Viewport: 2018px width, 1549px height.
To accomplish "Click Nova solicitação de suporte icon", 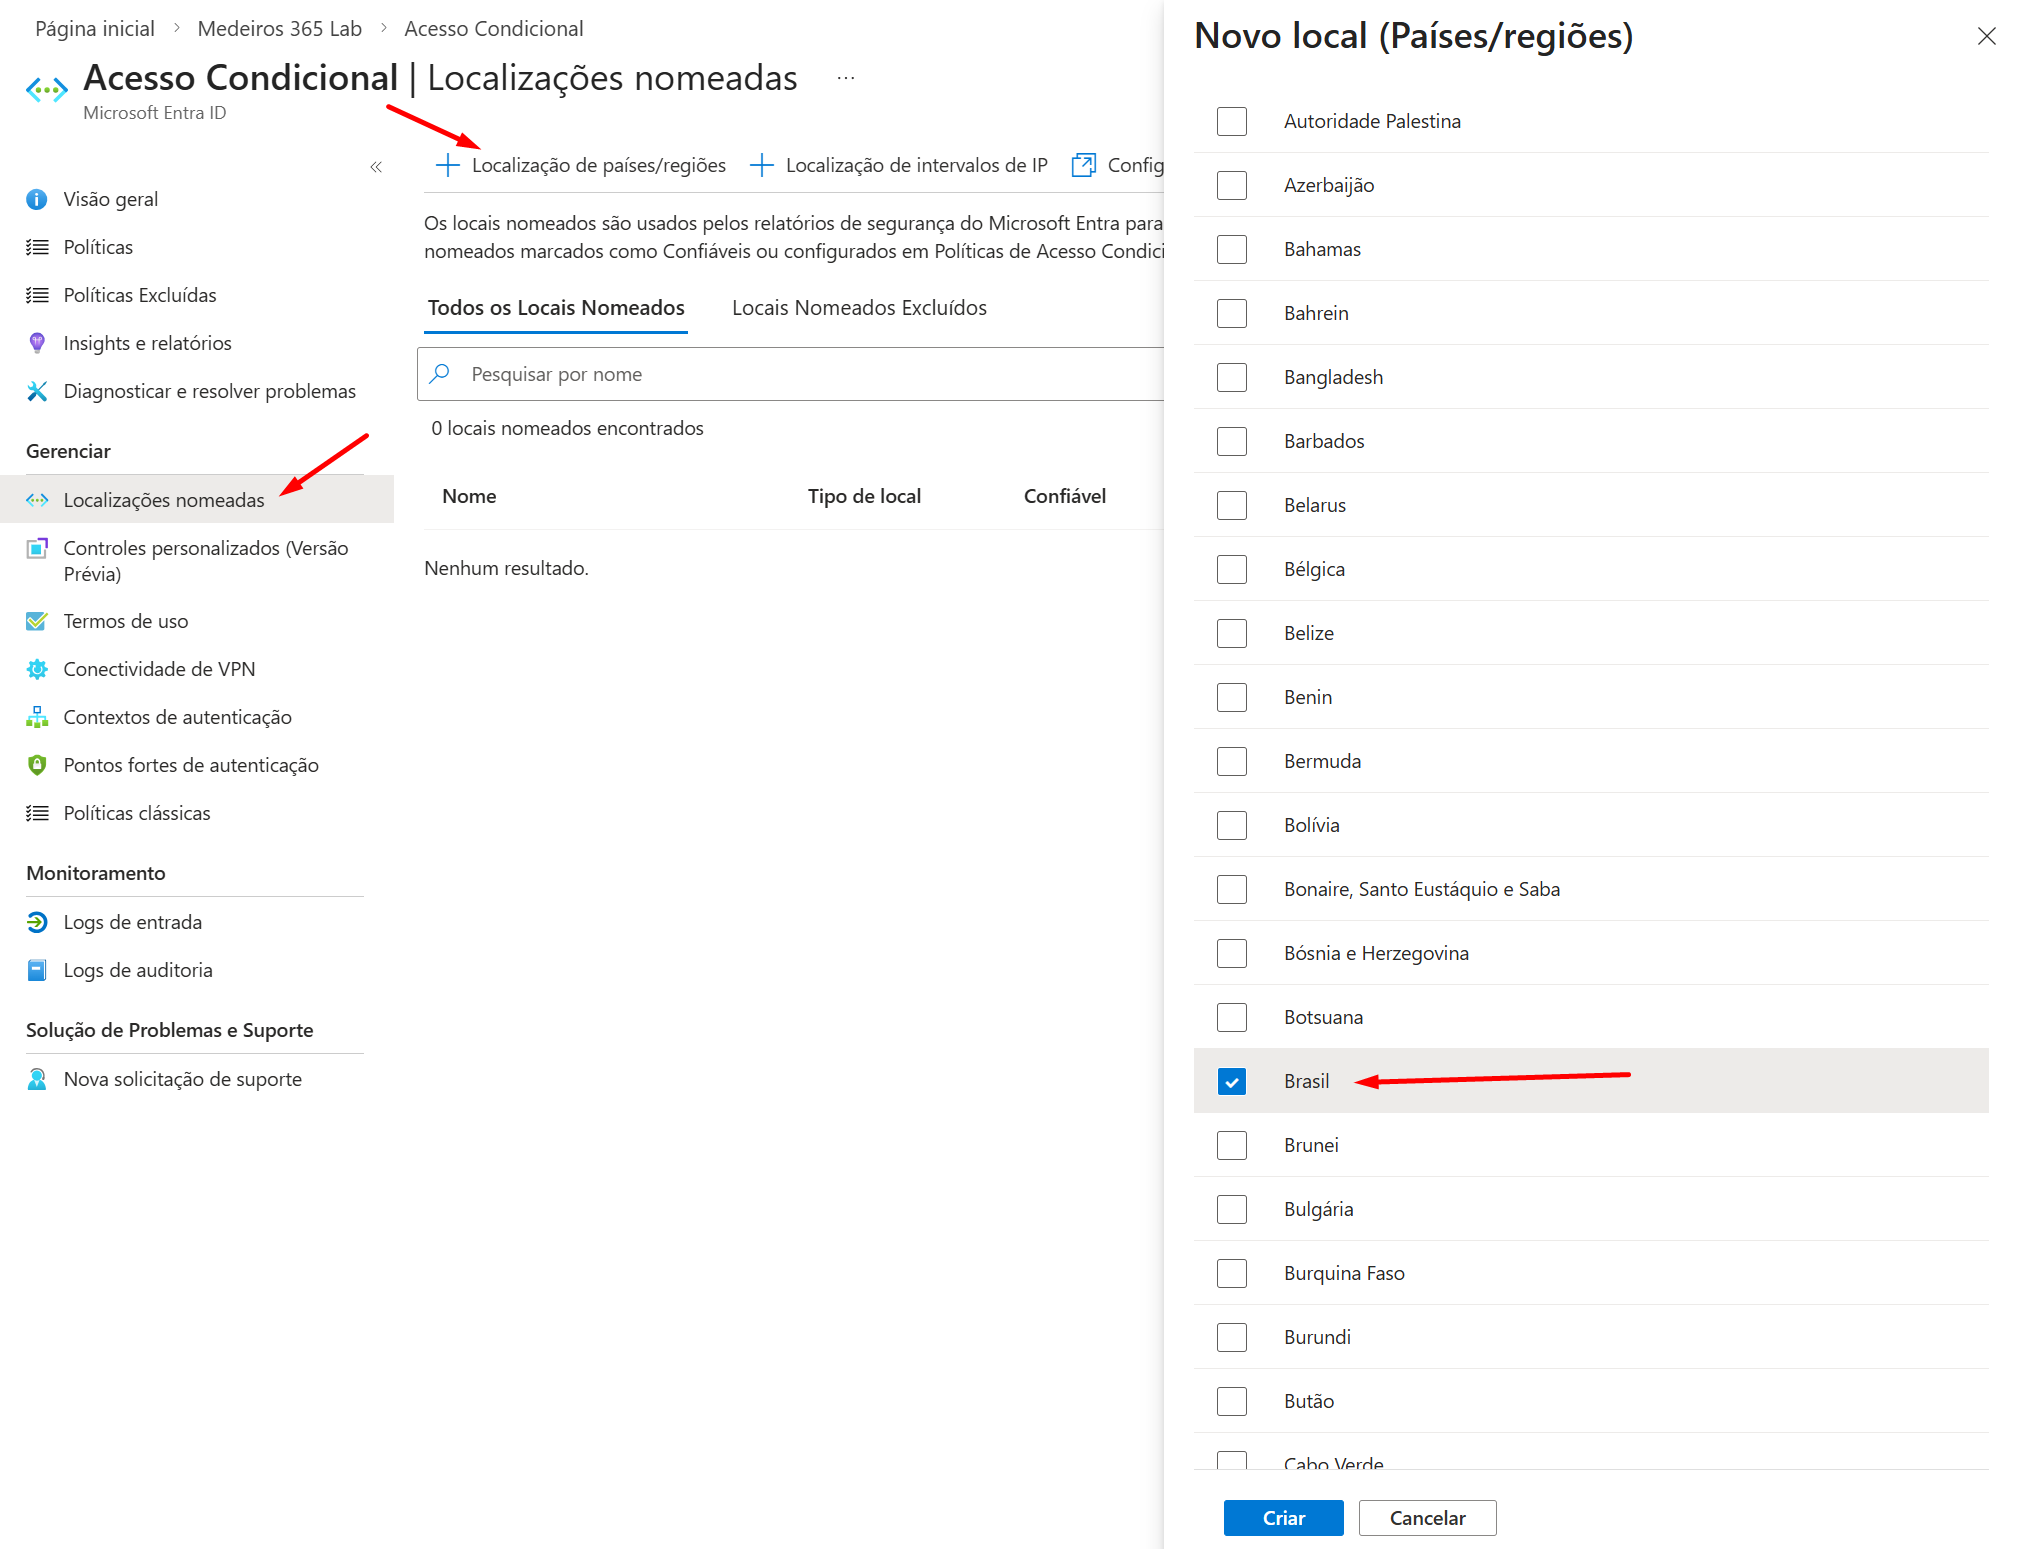I will click(x=37, y=1079).
